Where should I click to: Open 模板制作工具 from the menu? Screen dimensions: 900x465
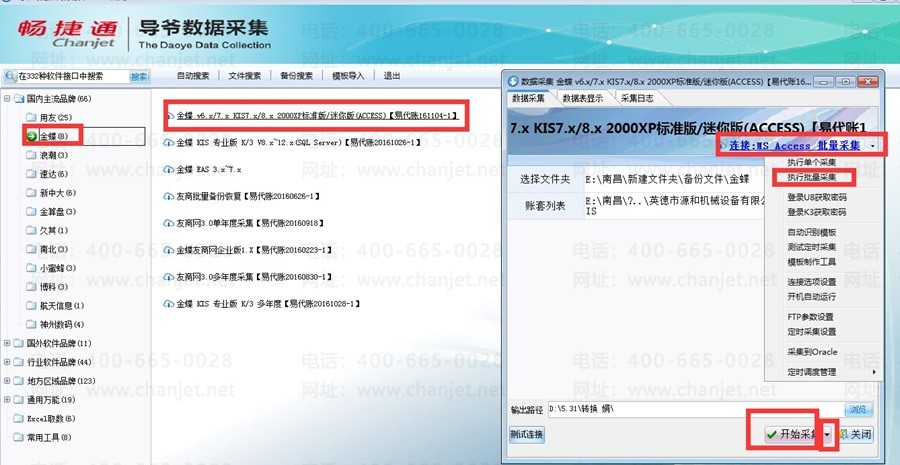point(812,262)
